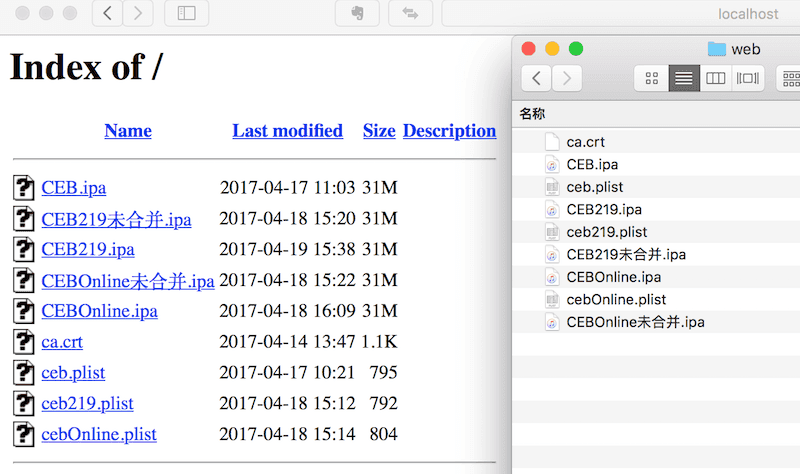The height and width of the screenshot is (474, 800).
Task: Click unknown-file icon beside CEB219未合并.ipa link
Action: 23,219
